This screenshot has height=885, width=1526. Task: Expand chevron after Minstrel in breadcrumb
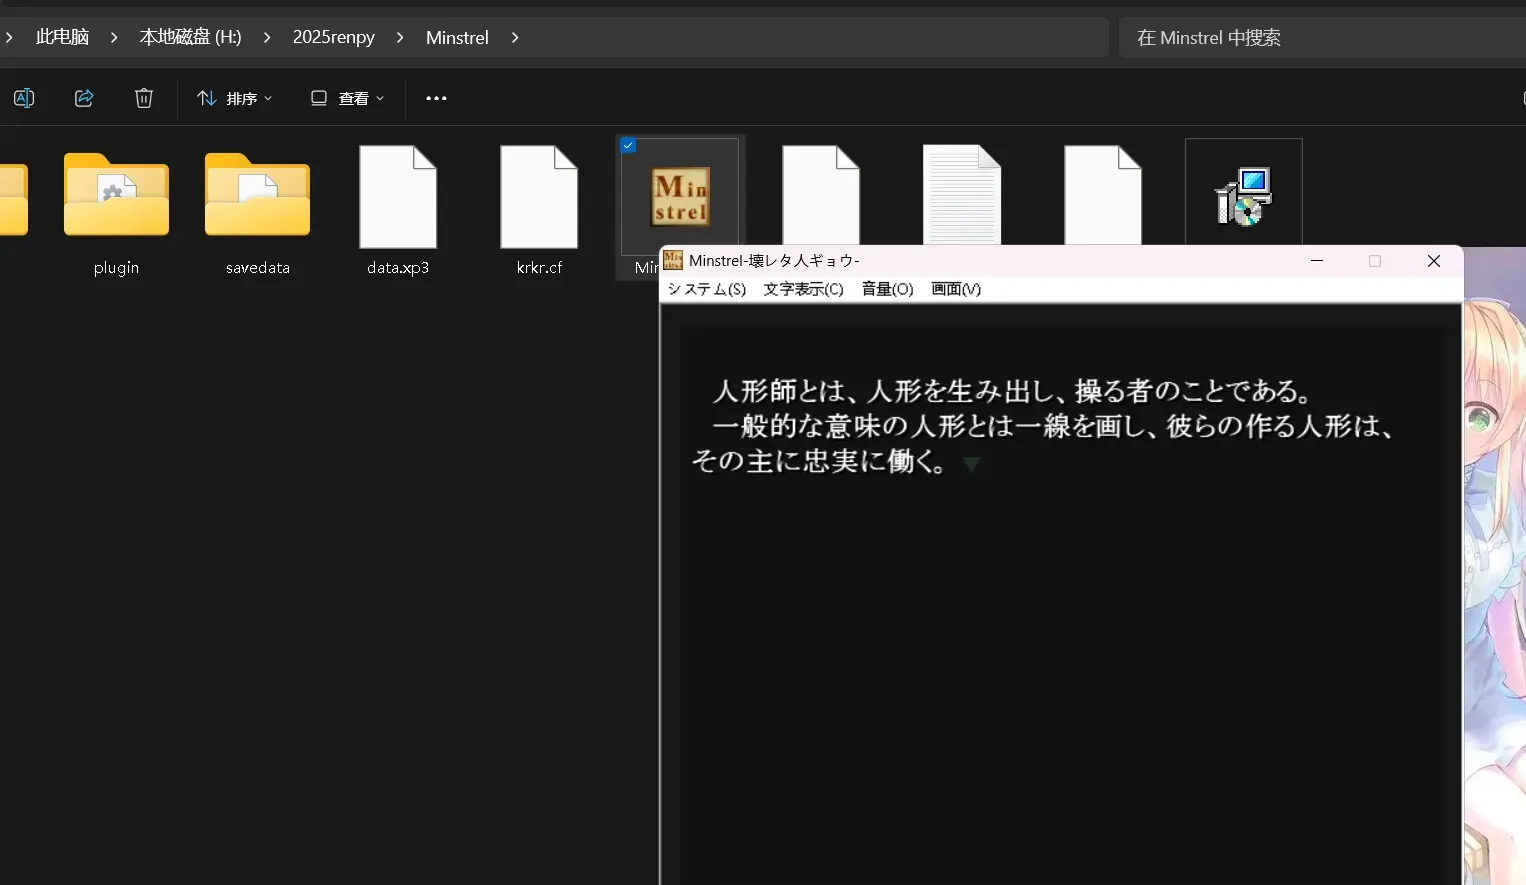[515, 37]
